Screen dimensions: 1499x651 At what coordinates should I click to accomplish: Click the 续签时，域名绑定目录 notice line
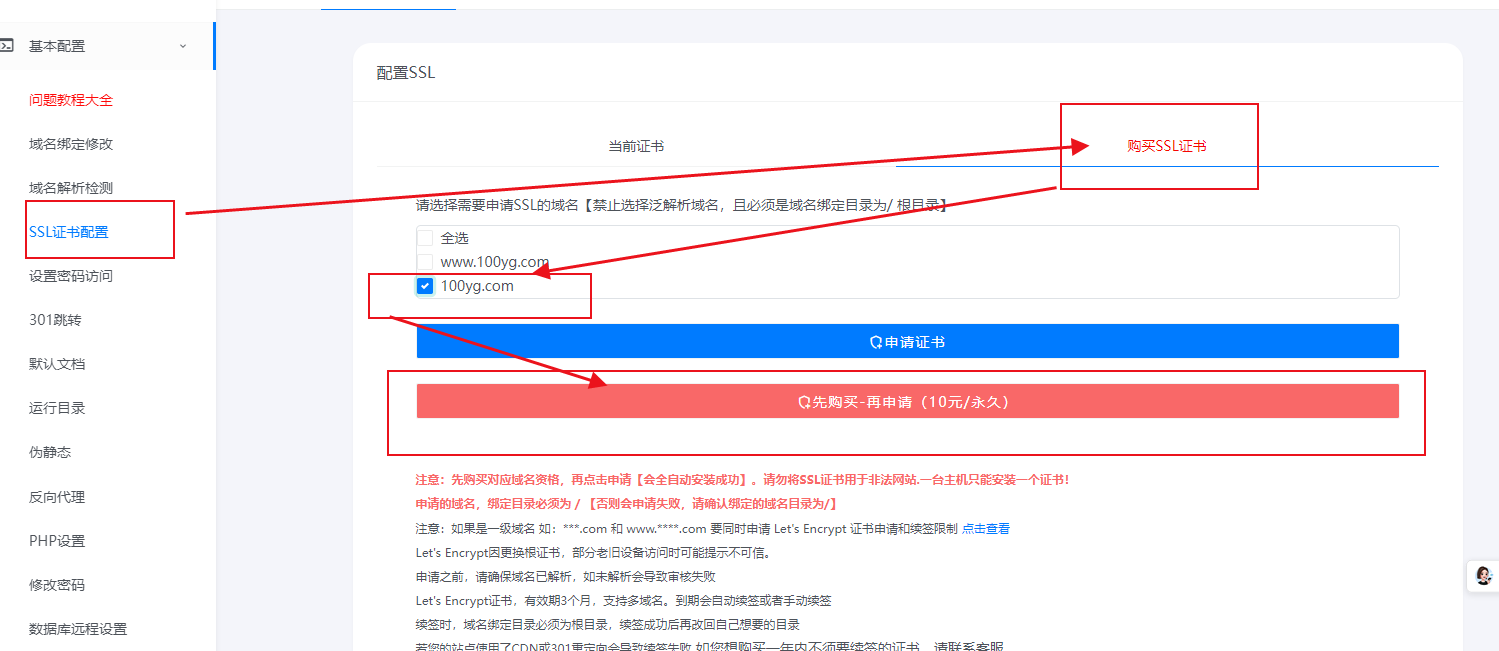tap(607, 625)
